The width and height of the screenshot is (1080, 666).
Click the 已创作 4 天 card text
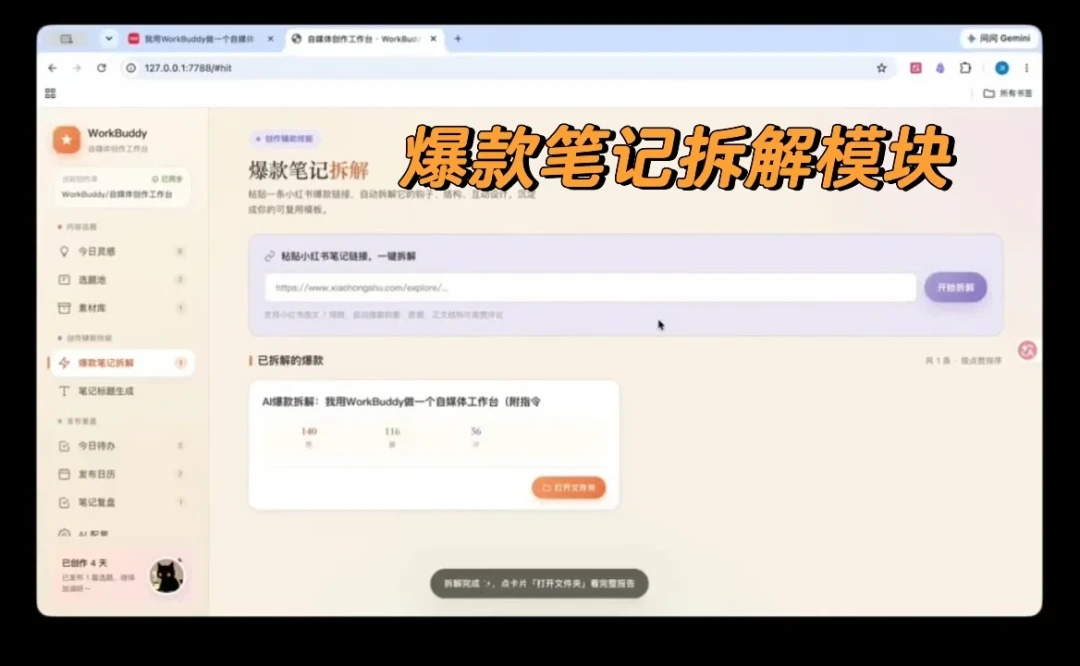point(84,563)
